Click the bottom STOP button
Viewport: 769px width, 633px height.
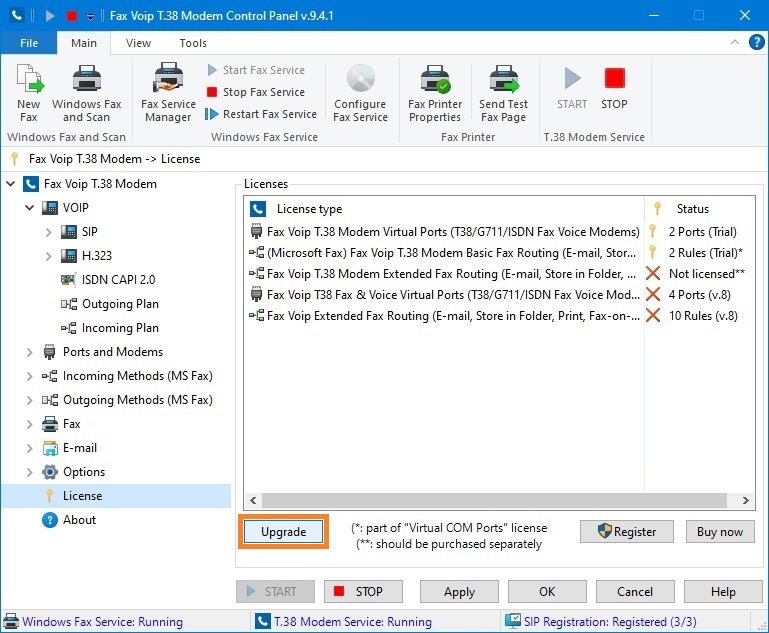point(363,591)
